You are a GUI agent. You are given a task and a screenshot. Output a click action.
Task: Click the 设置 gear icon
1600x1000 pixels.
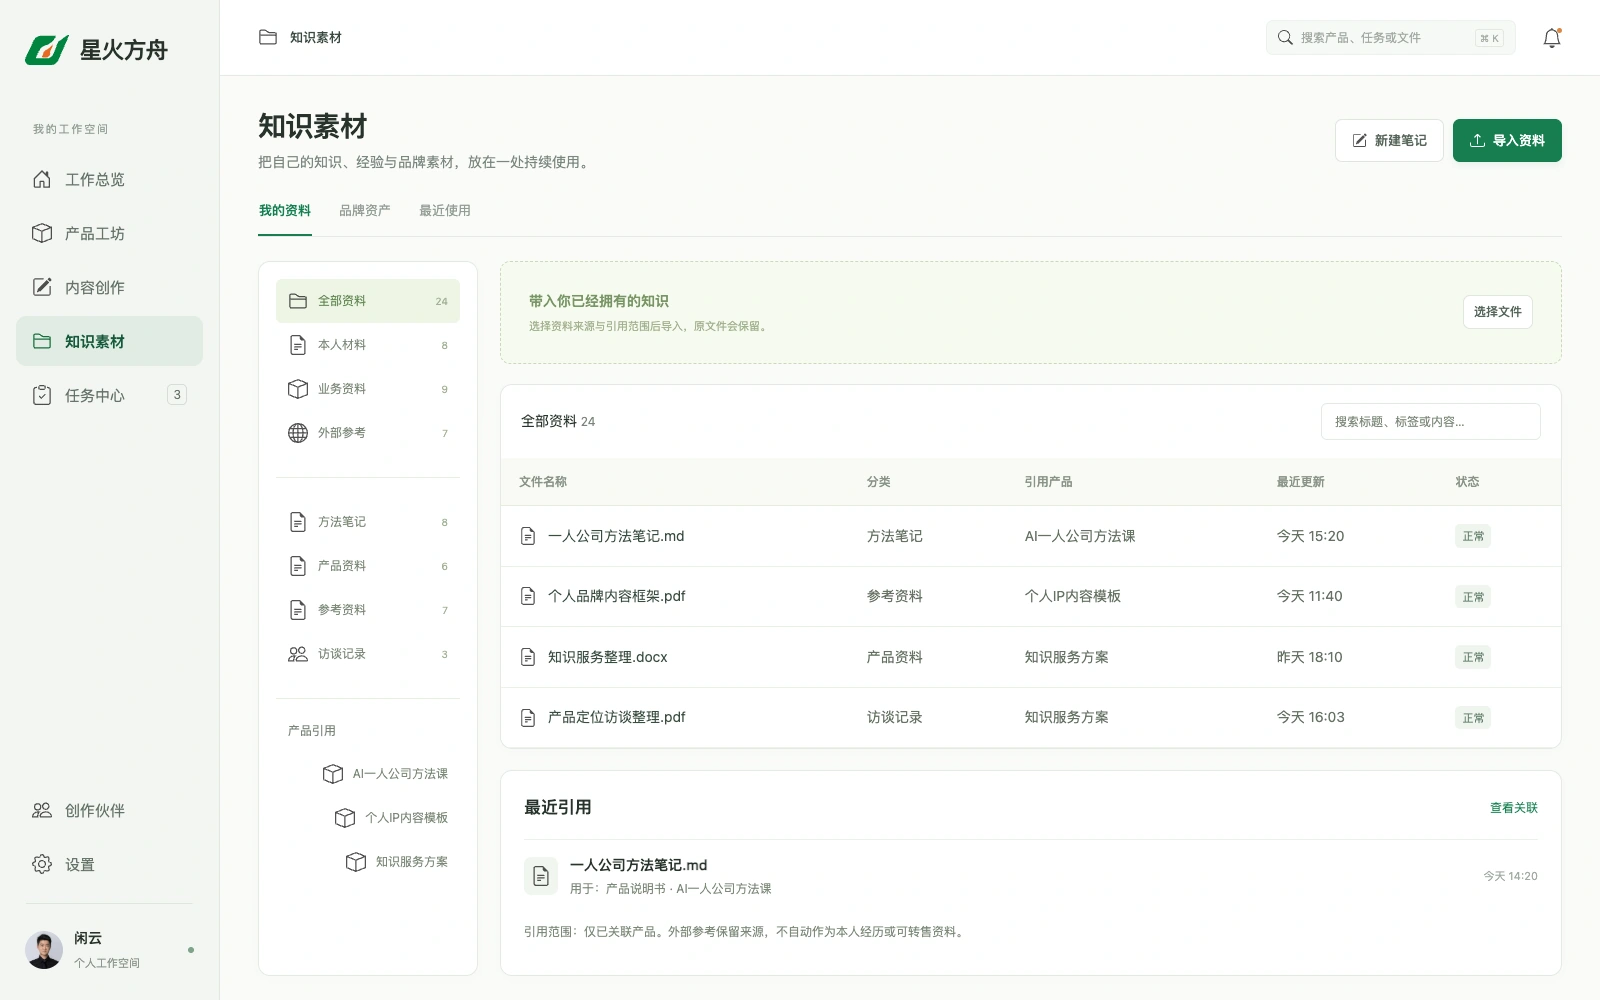[42, 865]
